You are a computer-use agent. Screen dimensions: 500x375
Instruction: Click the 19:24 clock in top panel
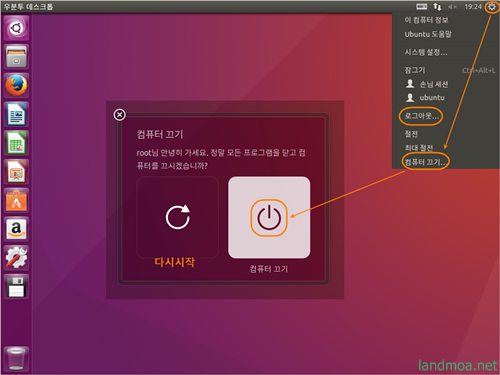coord(473,7)
